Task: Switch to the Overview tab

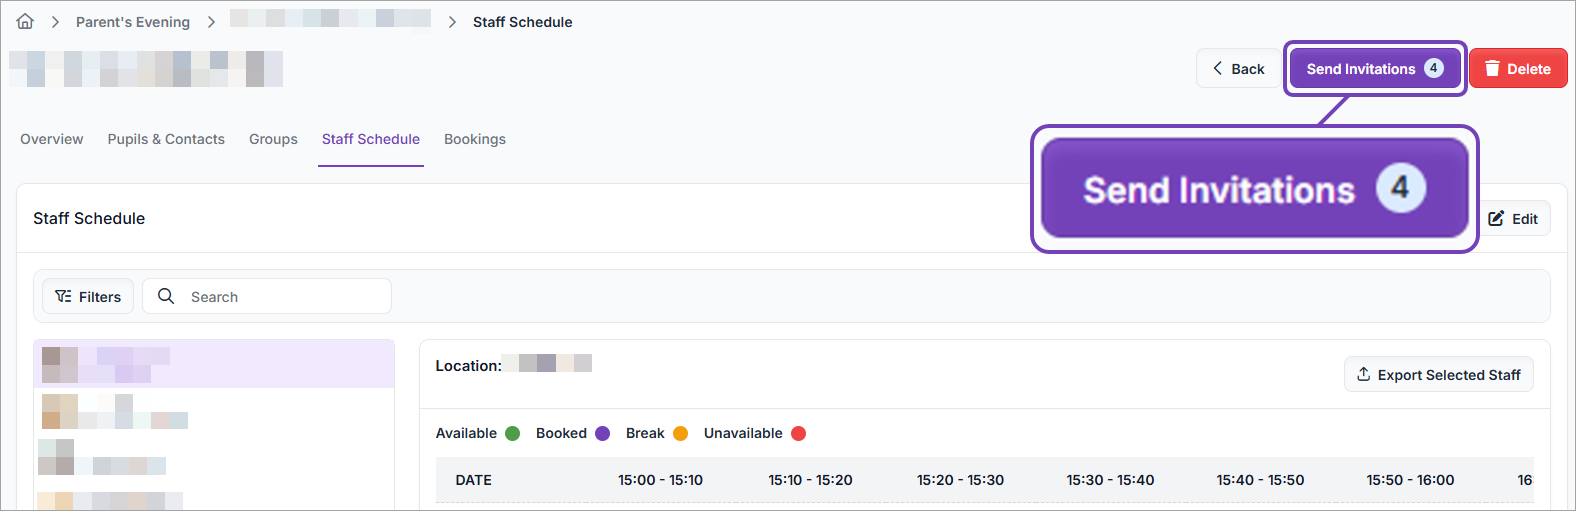Action: [52, 139]
